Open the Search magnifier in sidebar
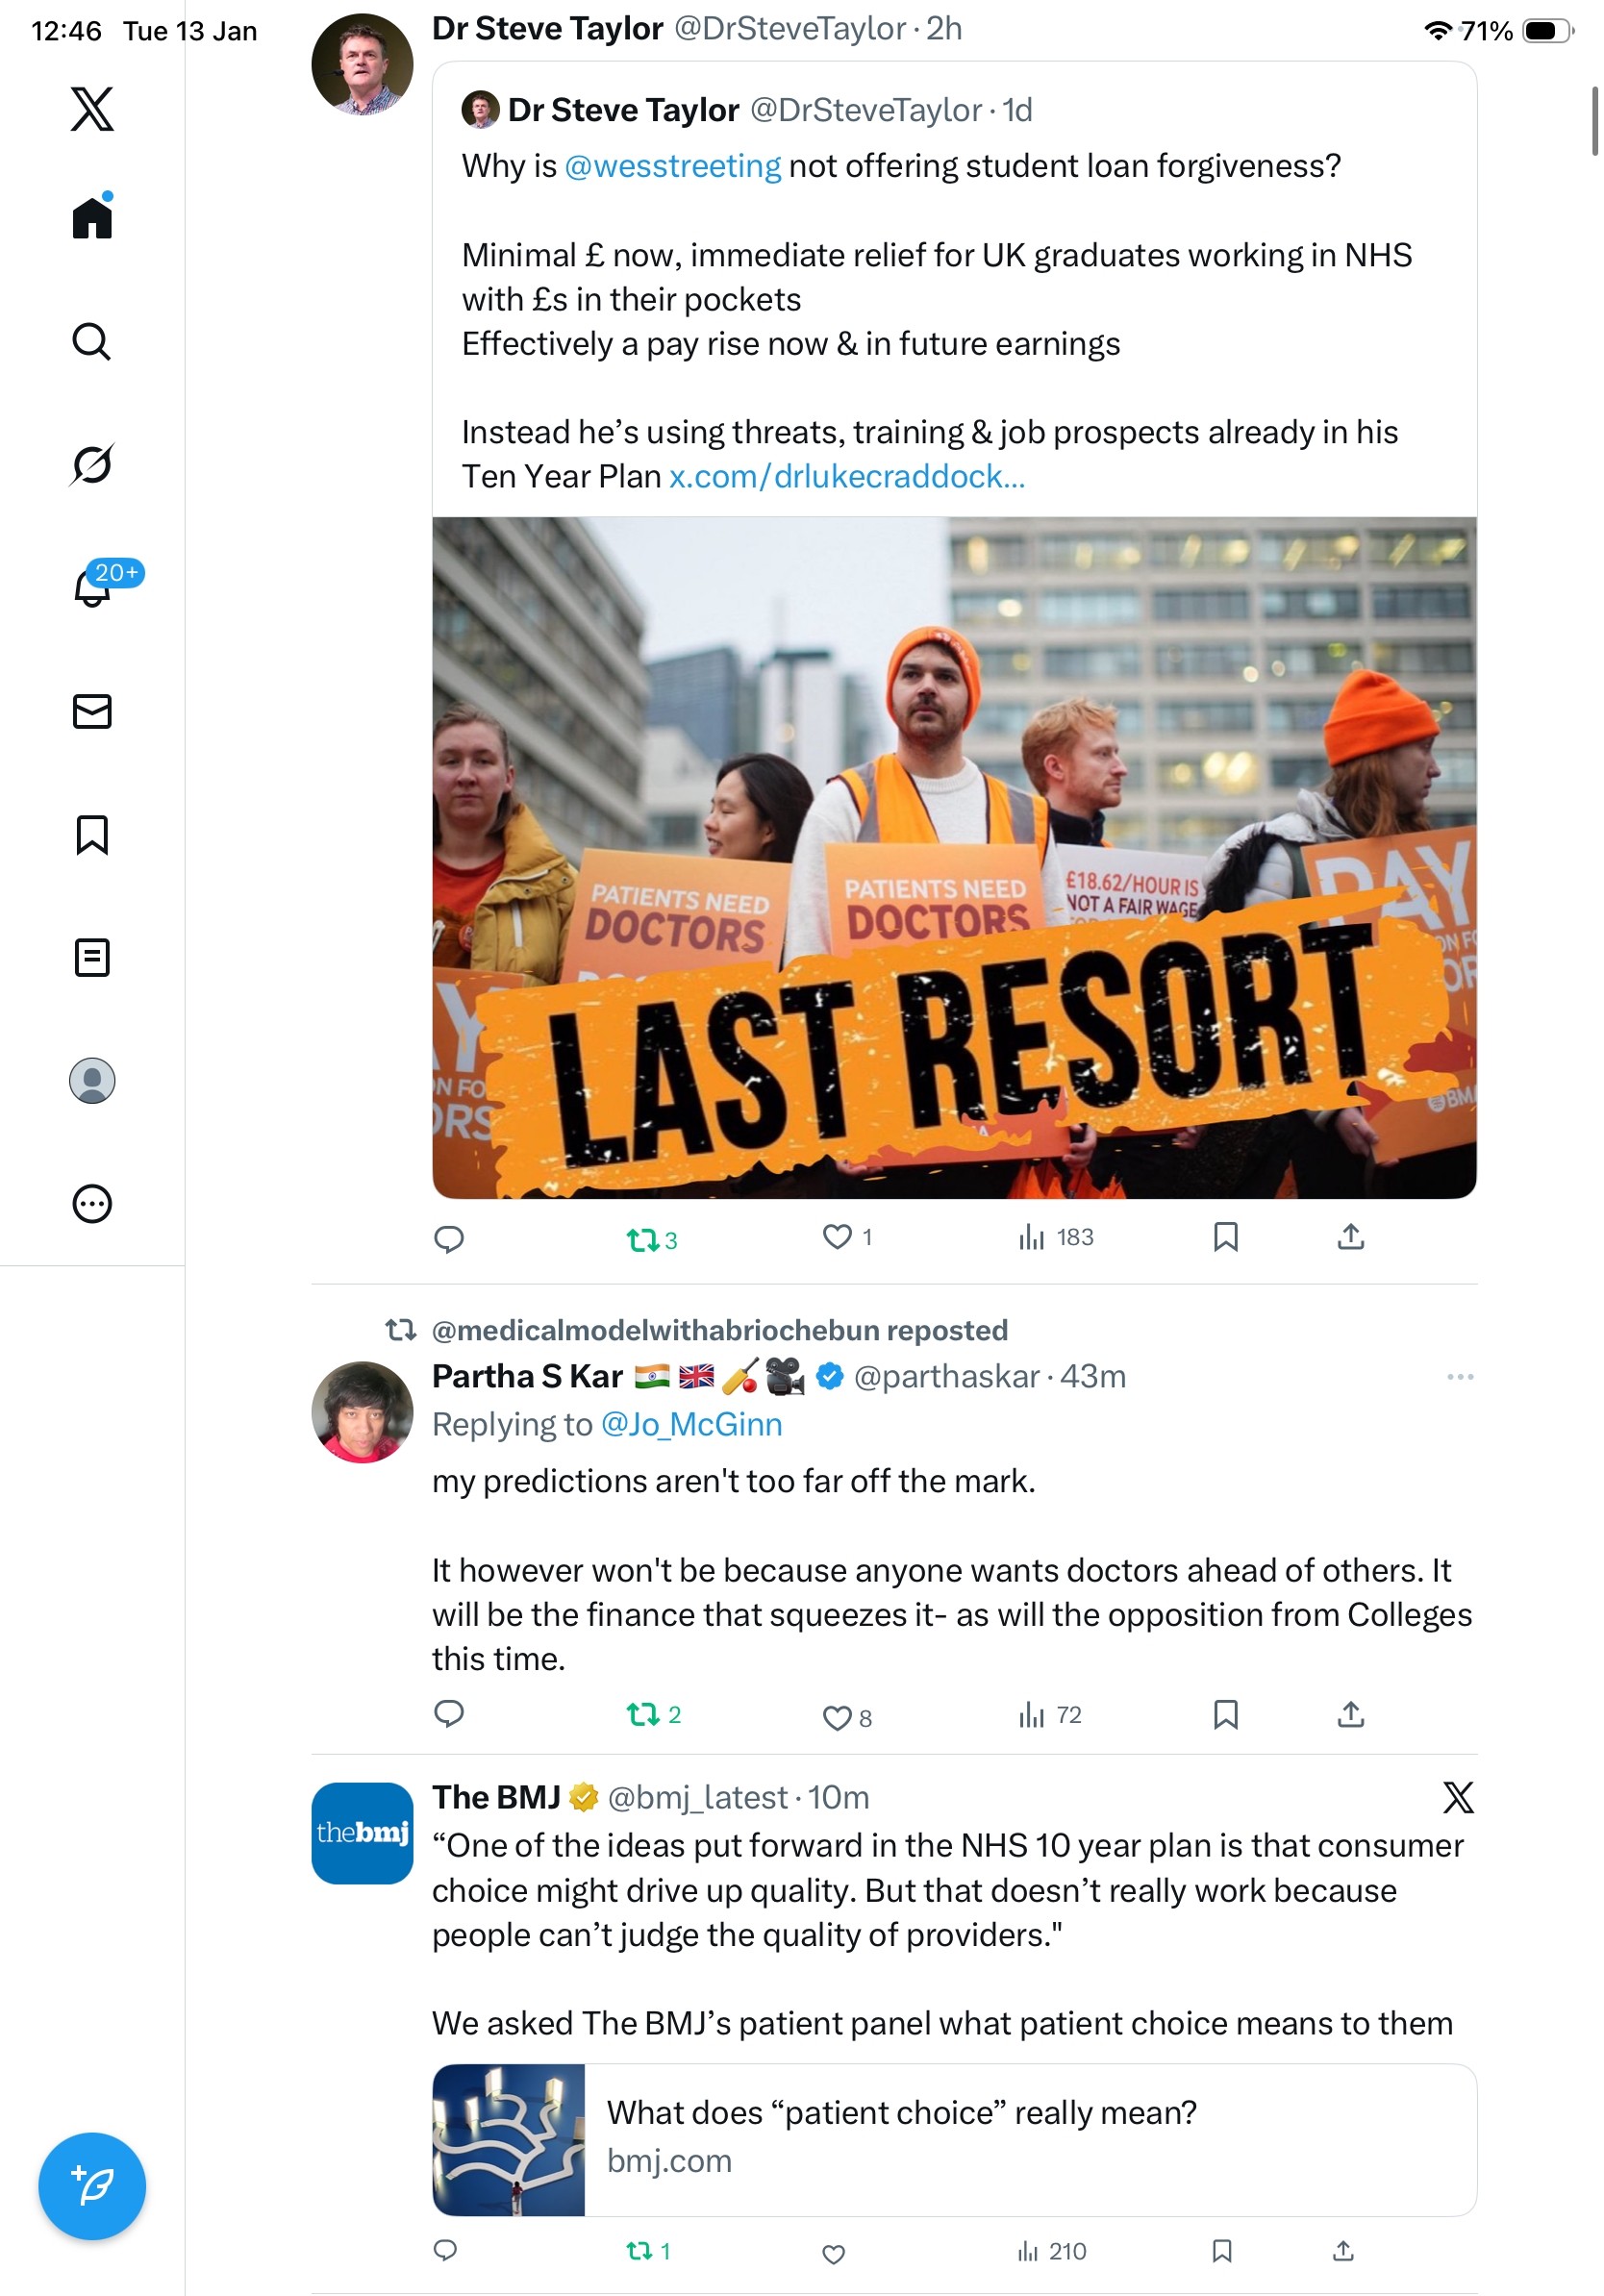Image resolution: width=1604 pixels, height=2296 pixels. (x=92, y=341)
